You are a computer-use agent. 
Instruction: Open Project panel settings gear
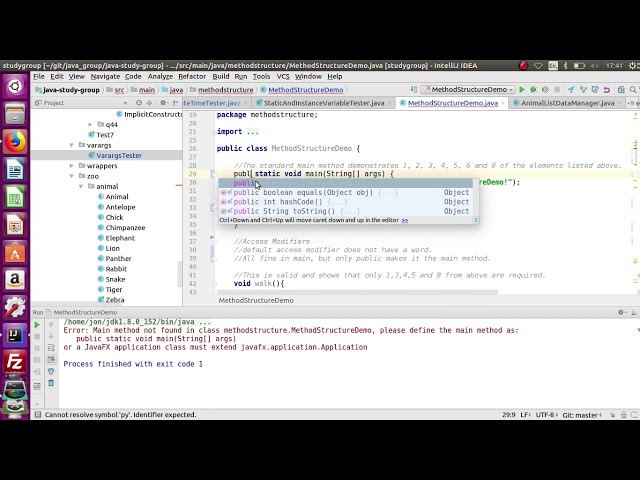163,103
